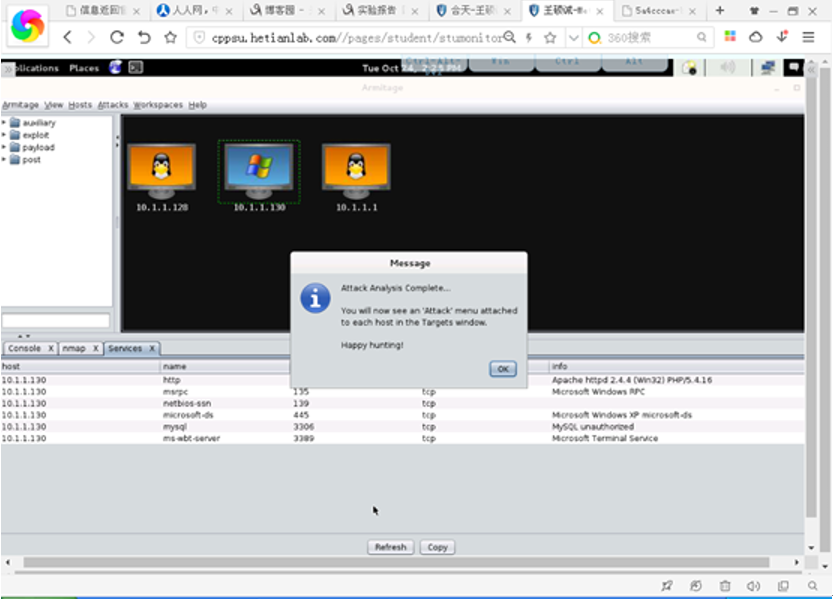Select the microsoft-ds service row
The width and height of the screenshot is (833, 599).
[402, 415]
